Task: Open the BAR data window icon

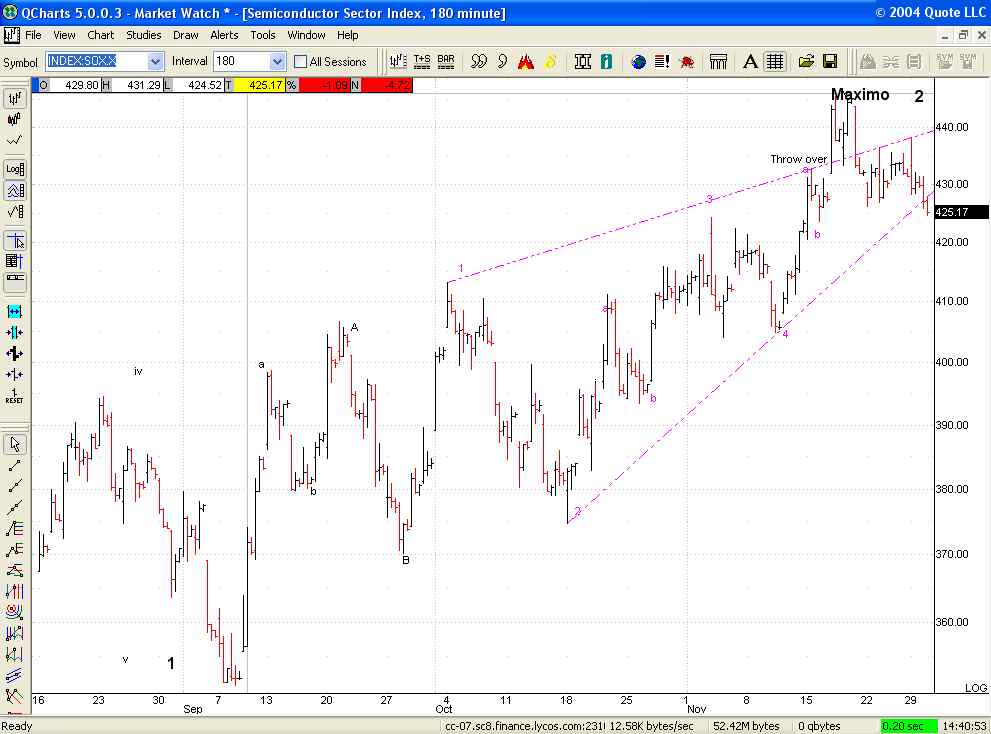Action: tap(446, 61)
